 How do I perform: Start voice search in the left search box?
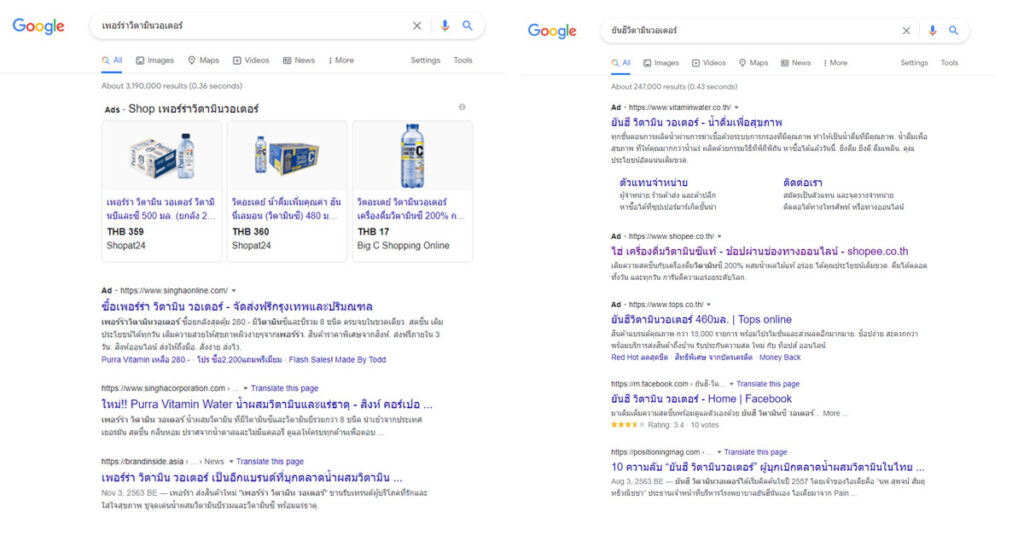coord(445,25)
